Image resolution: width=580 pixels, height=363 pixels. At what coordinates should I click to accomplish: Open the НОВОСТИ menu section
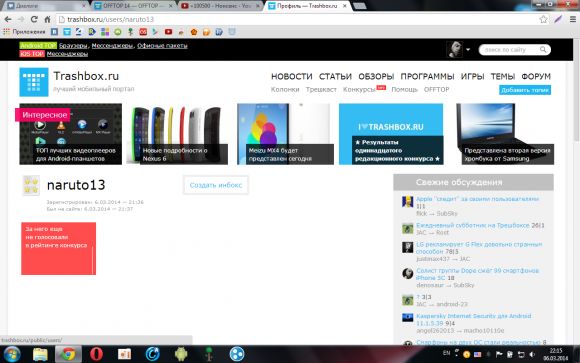291,77
